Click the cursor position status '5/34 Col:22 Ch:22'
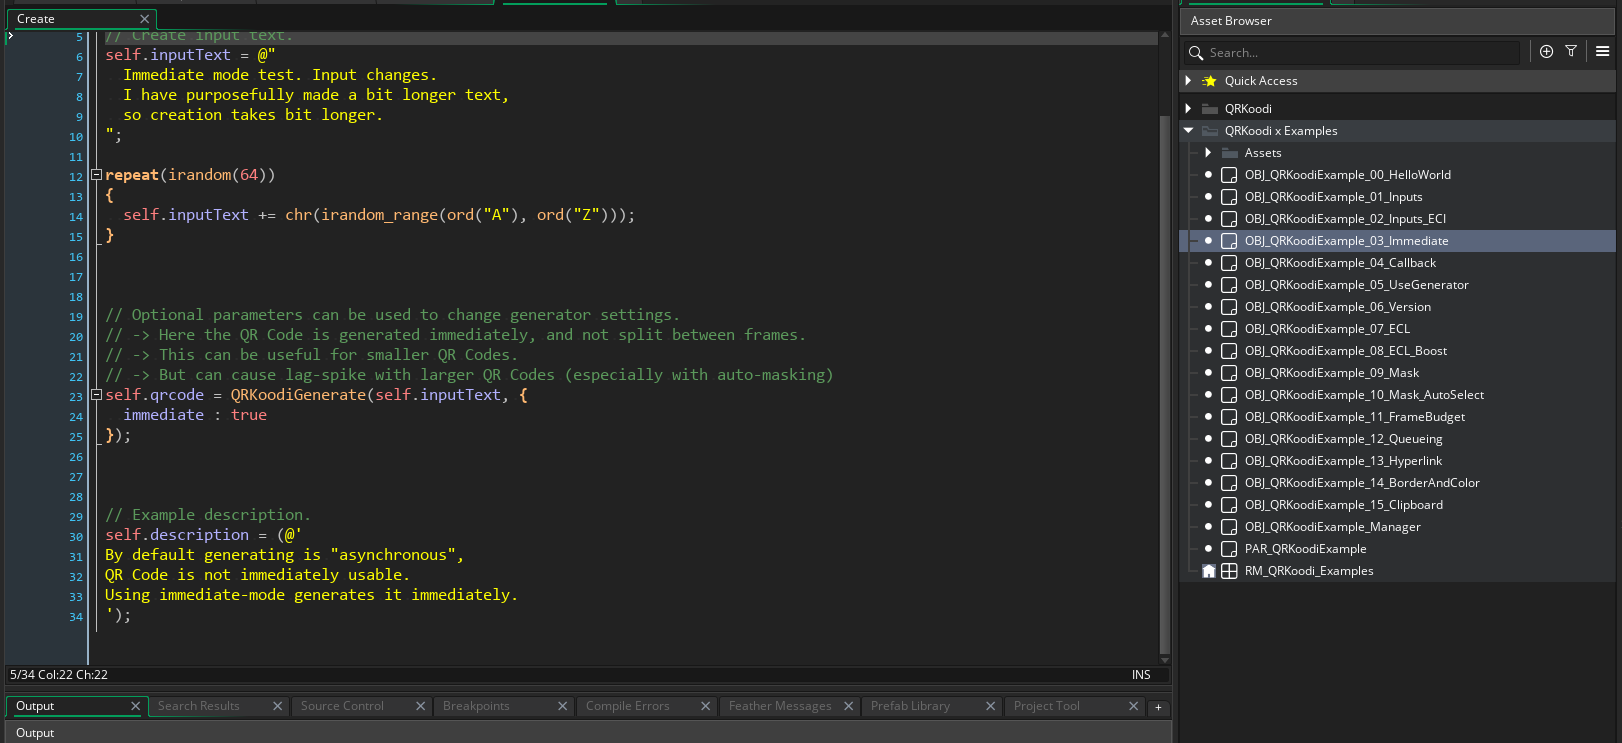 pyautogui.click(x=59, y=675)
